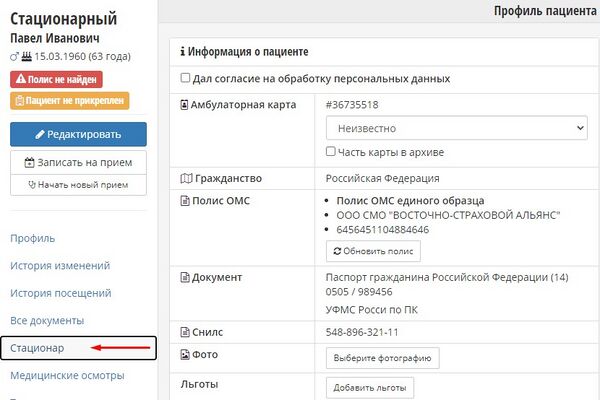Viewport: 600px width, 400px height.
Task: Click the male gender symbol icon
Action: [x=14, y=57]
